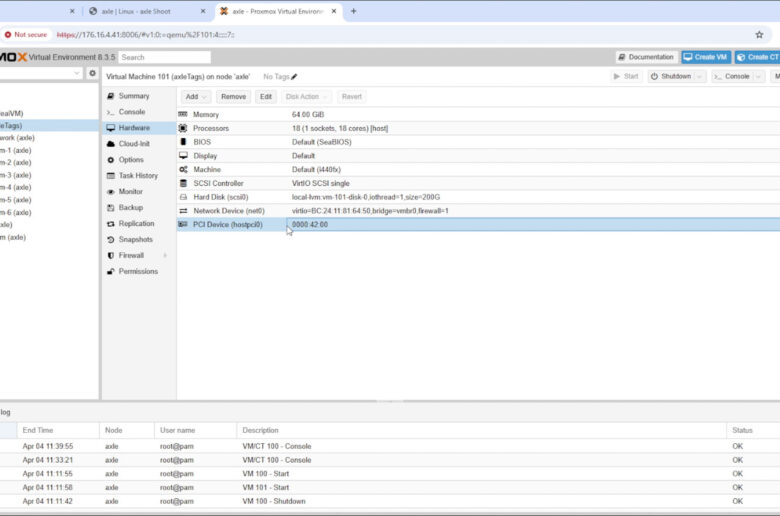The image size is (780, 516).
Task: Click the Create CT button
Action: coord(758,57)
